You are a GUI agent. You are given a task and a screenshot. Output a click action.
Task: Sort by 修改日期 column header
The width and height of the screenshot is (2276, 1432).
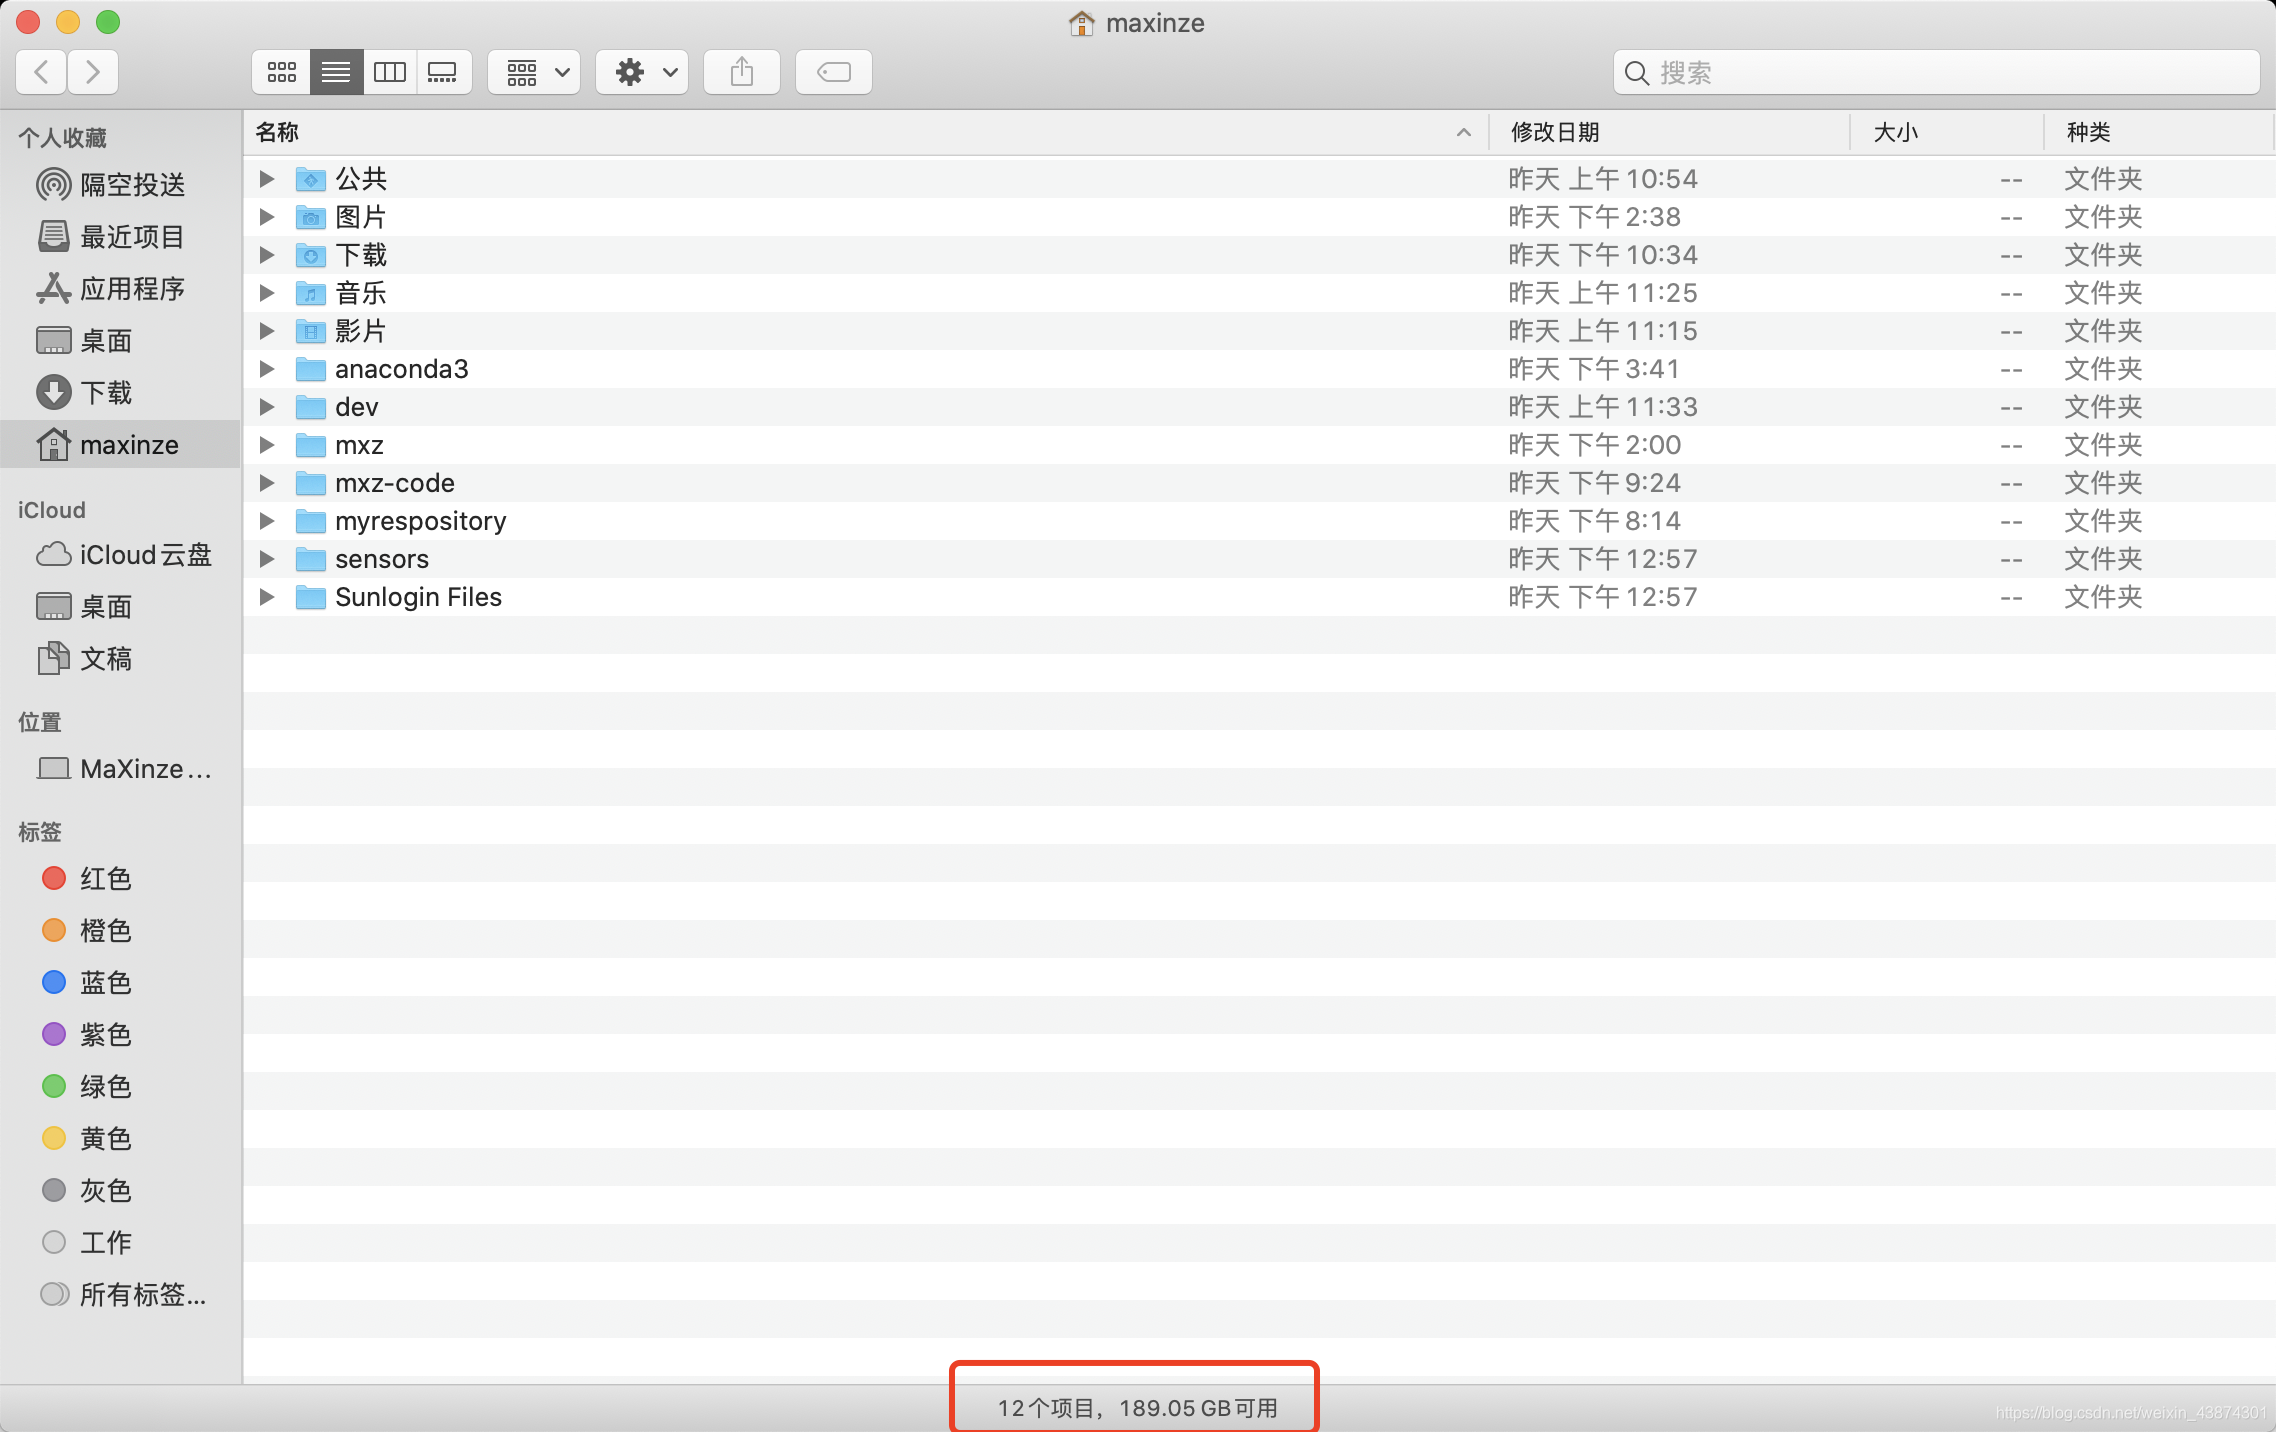point(1669,132)
